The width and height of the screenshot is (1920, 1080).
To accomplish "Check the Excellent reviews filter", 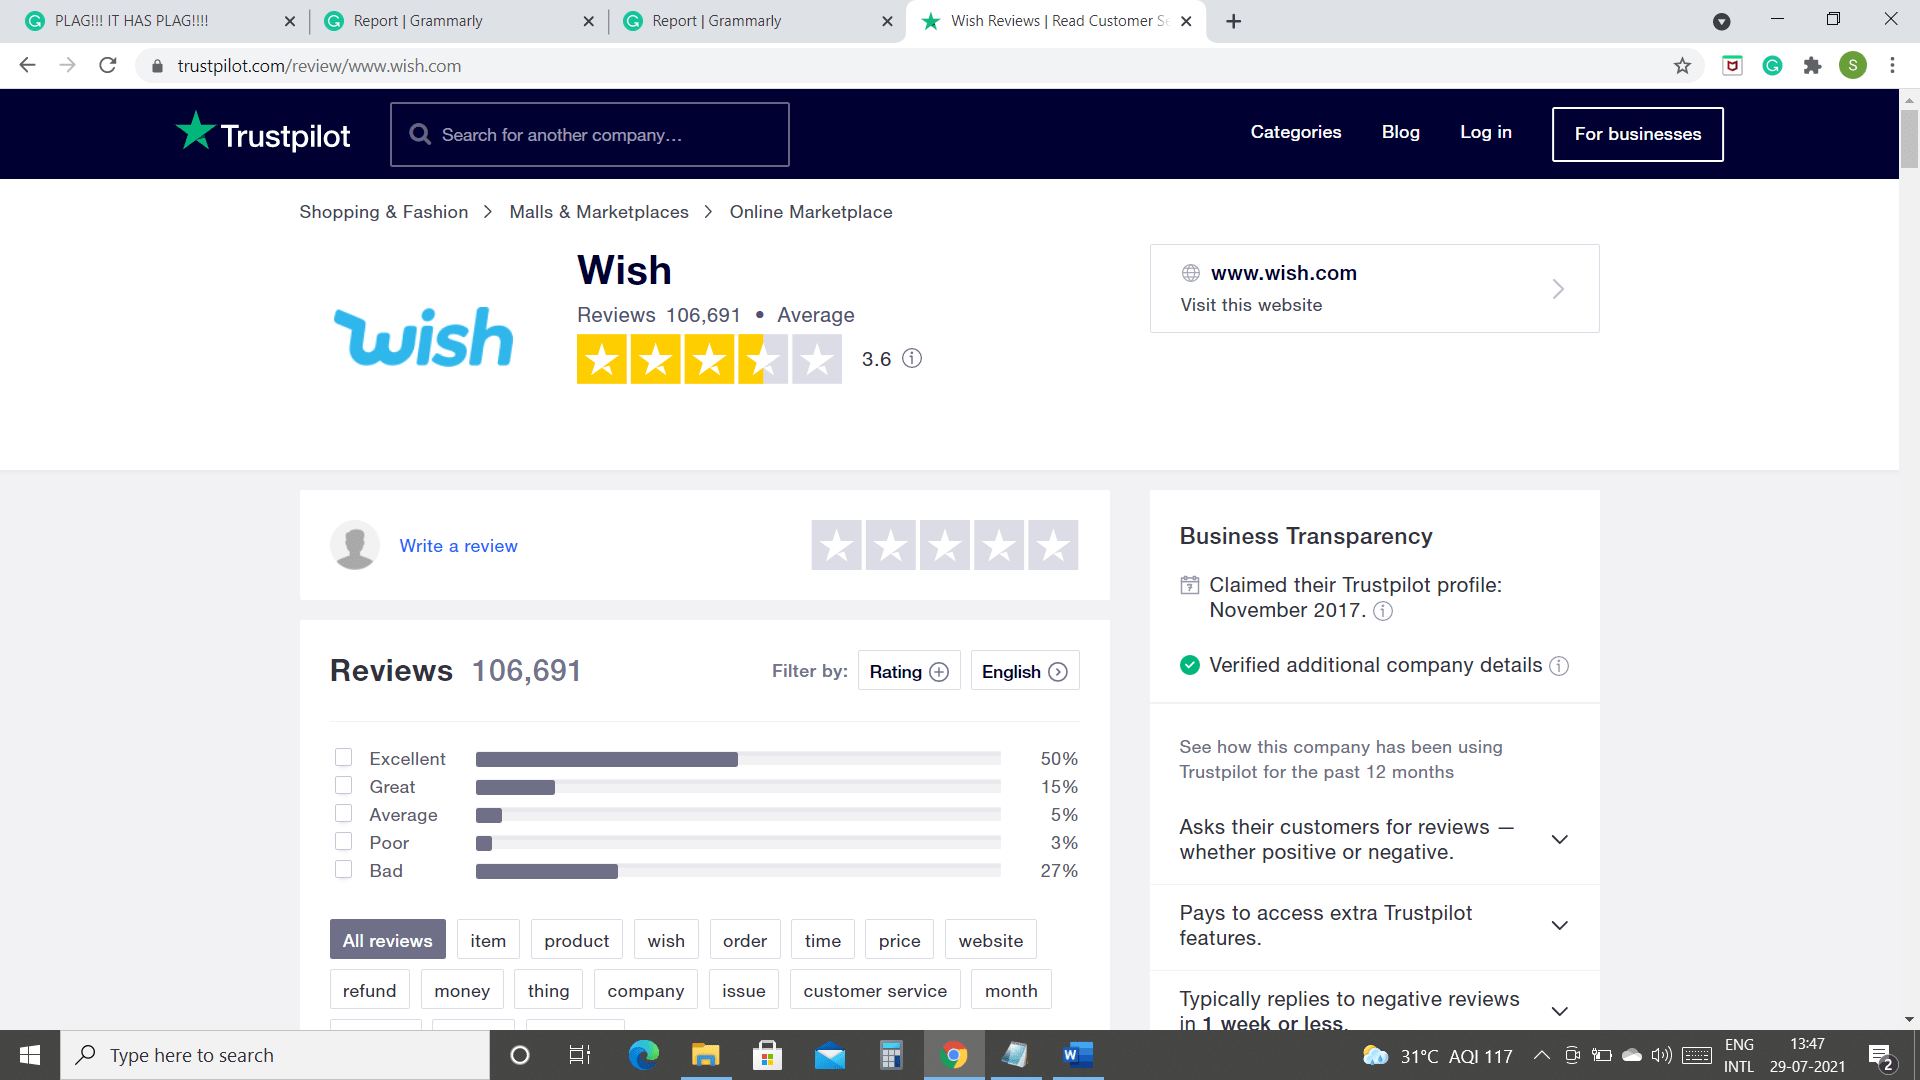I will [344, 757].
